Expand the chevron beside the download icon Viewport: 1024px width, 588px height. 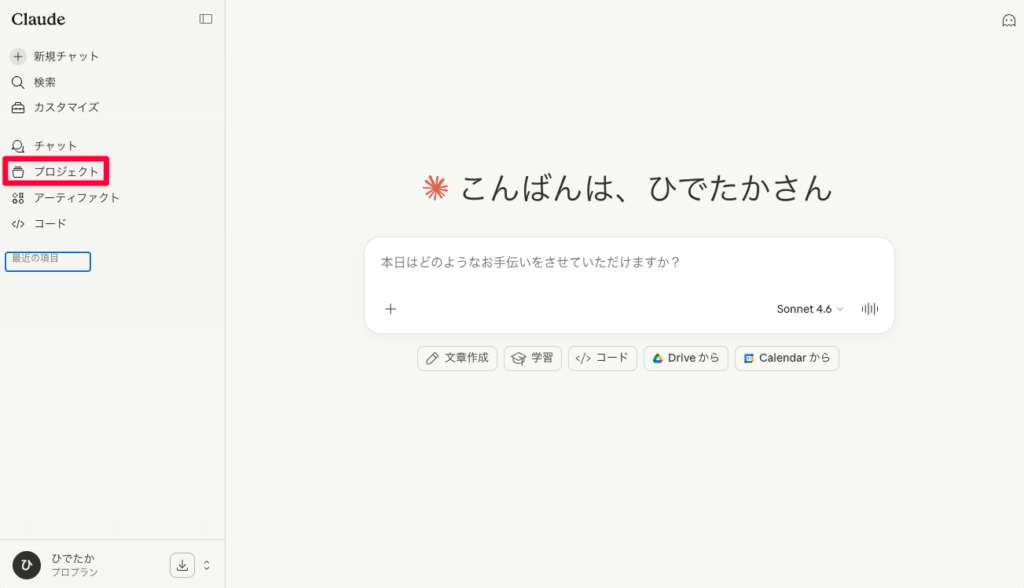click(x=207, y=565)
